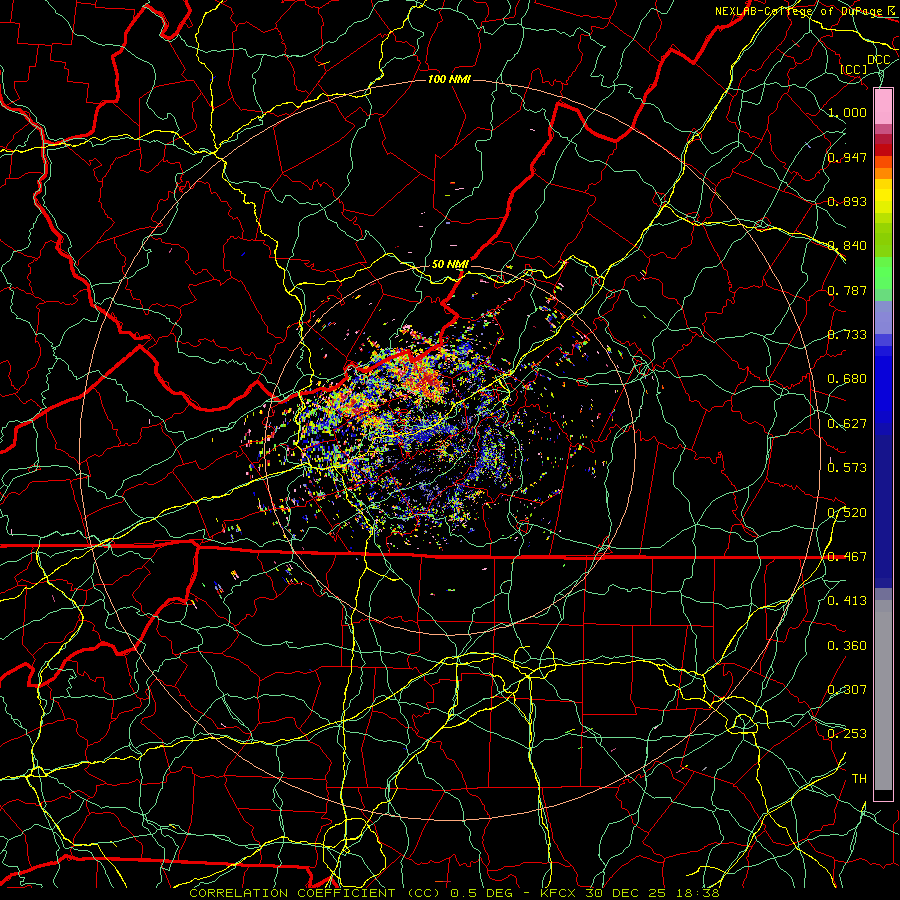
Task: Click the DCC product label
Action: point(878,60)
